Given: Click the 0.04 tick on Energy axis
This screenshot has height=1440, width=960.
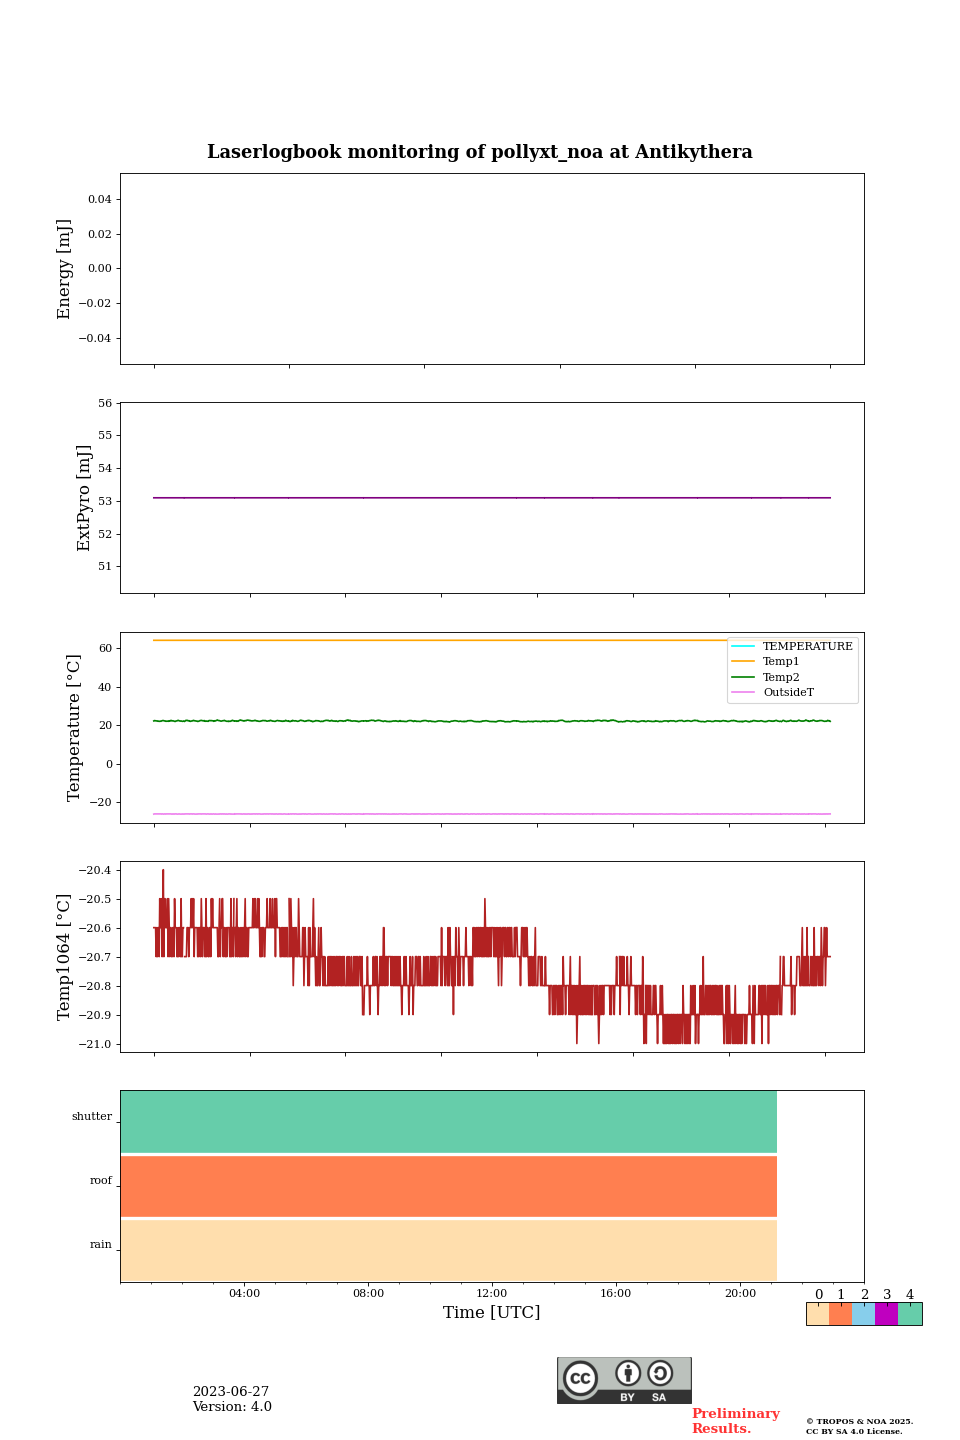Looking at the screenshot, I should tap(100, 199).
